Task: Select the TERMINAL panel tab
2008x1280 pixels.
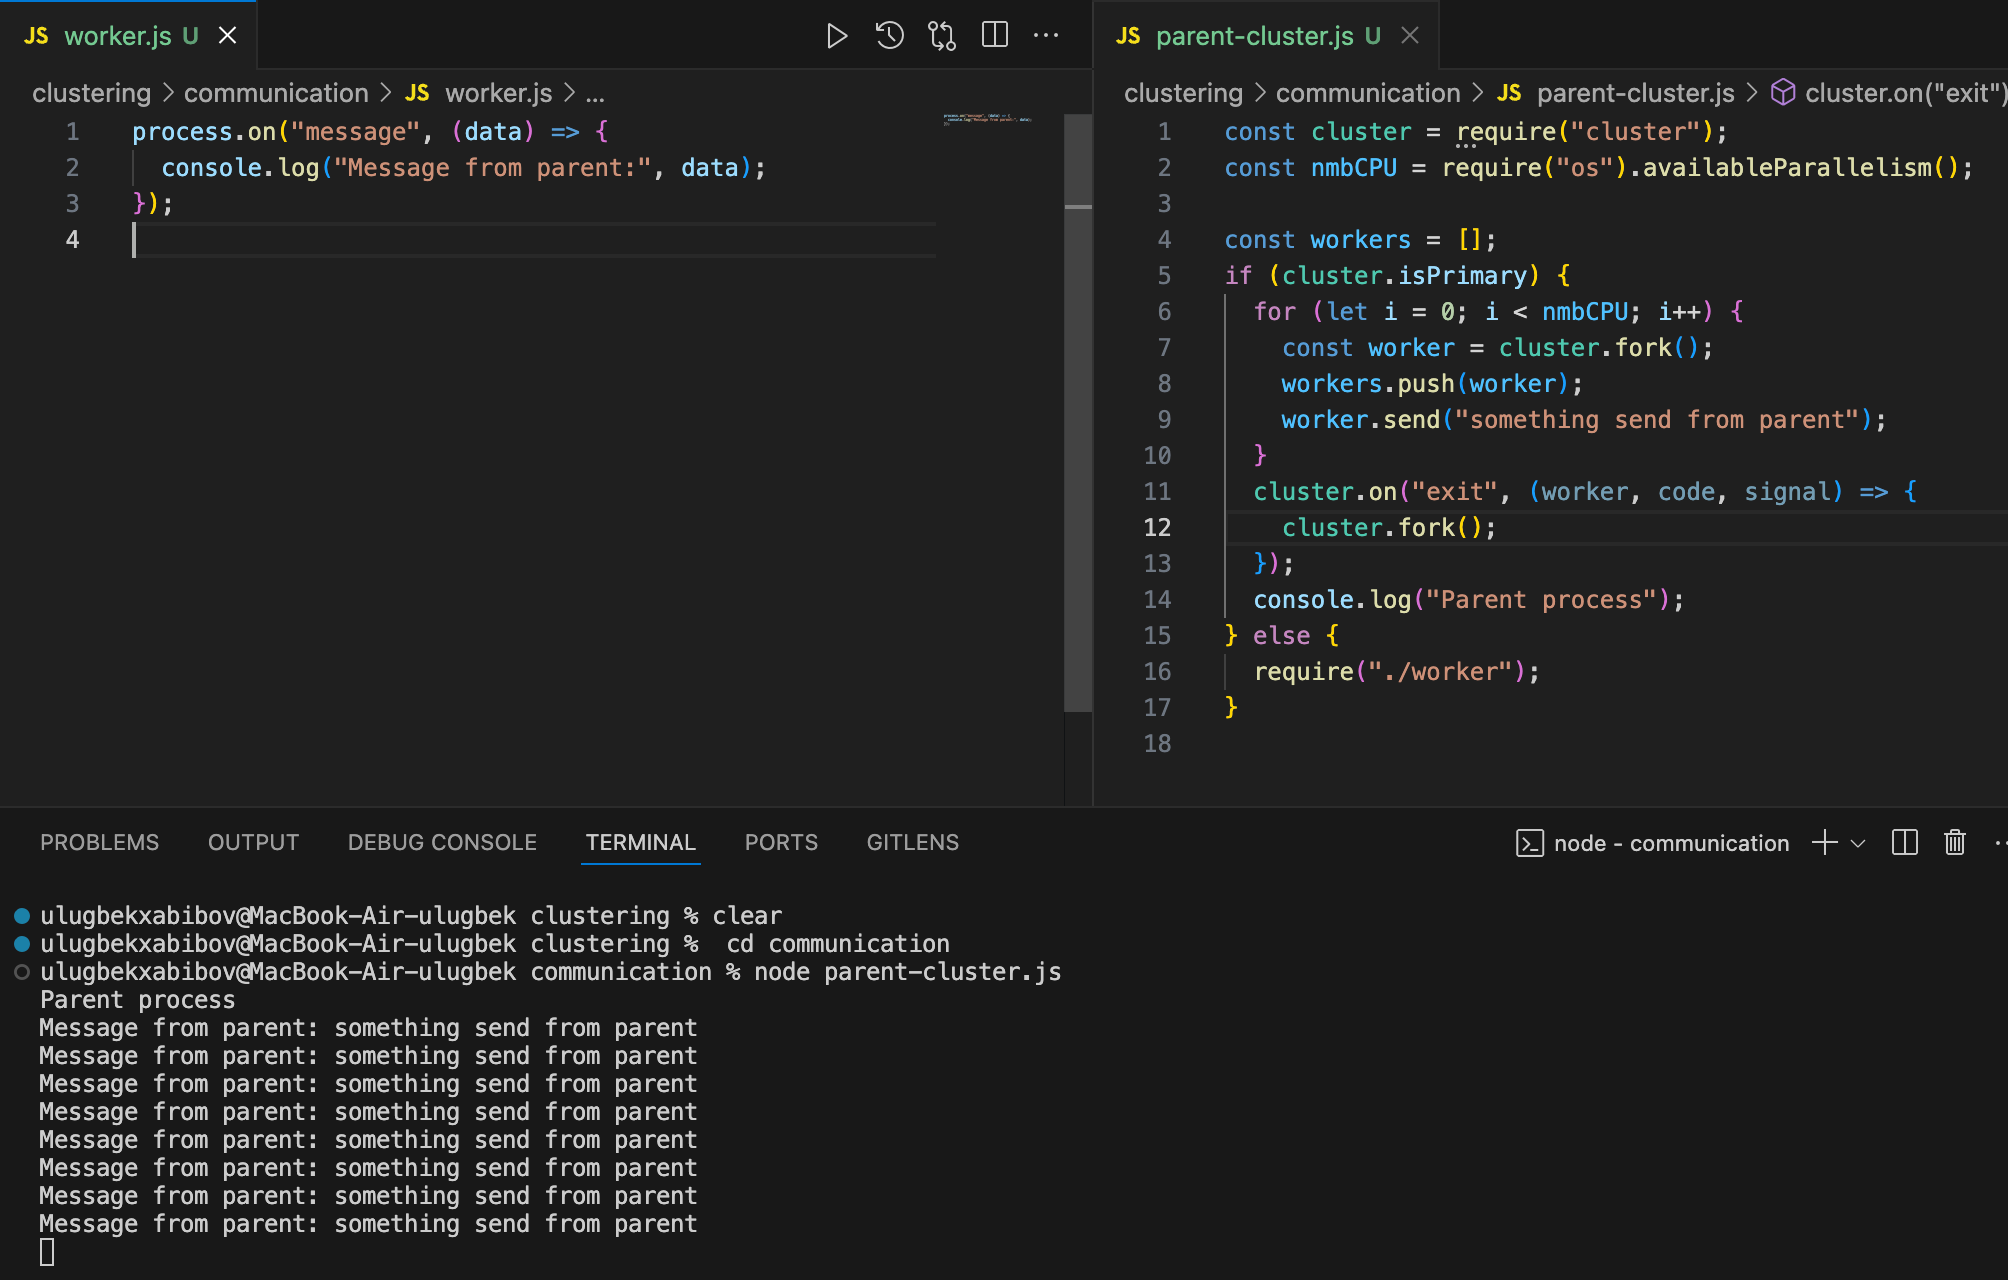Action: tap(641, 842)
